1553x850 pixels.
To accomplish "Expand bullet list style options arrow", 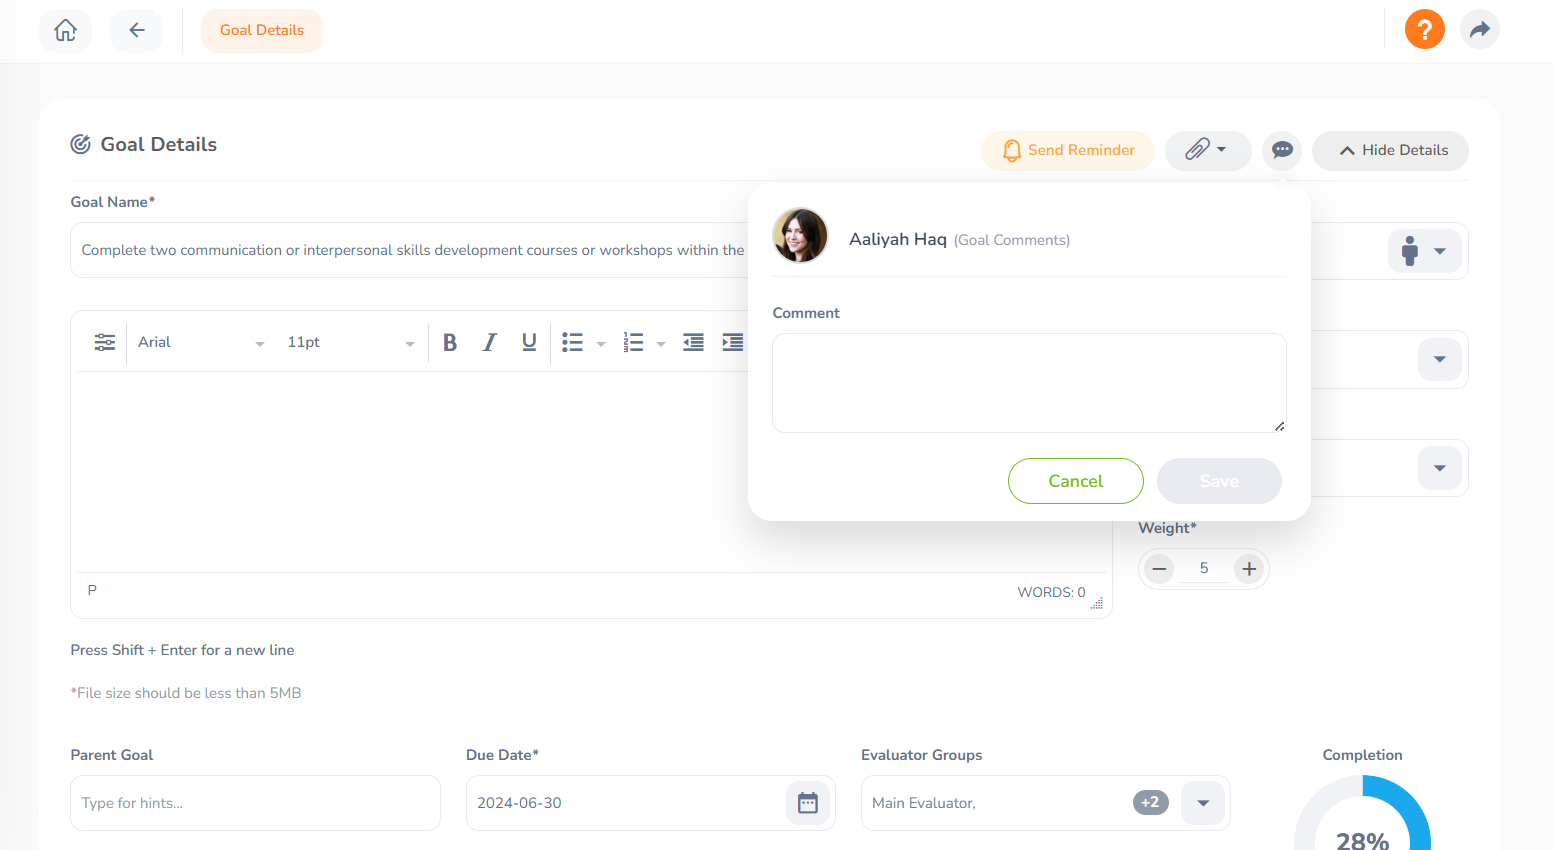I will 601,343.
